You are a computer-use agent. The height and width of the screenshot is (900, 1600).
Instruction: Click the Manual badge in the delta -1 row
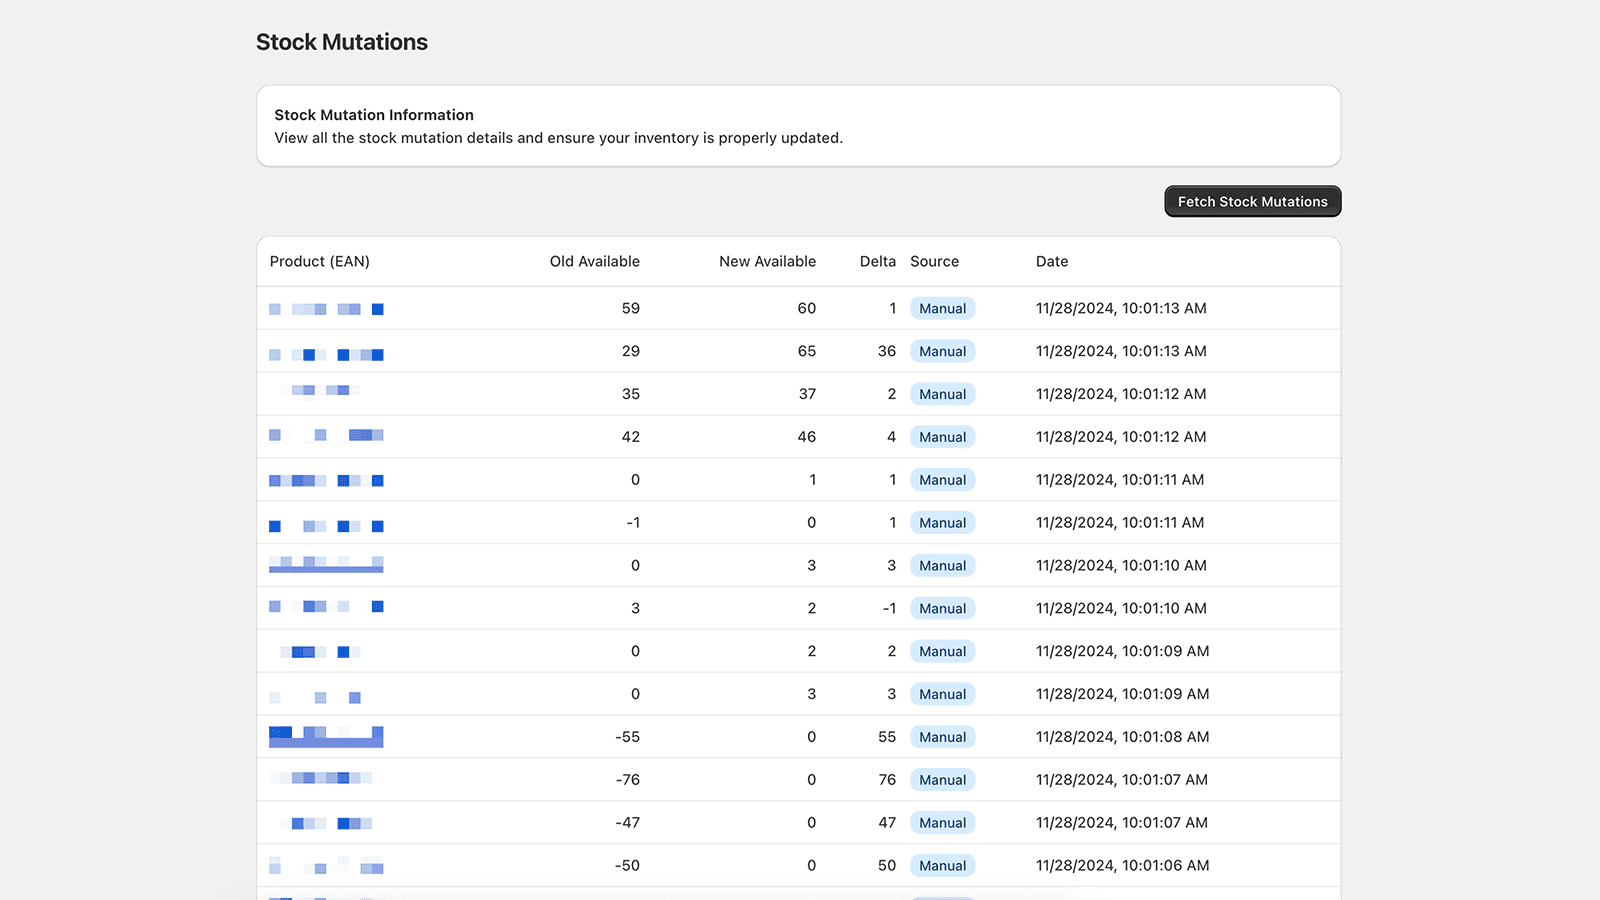pos(942,608)
